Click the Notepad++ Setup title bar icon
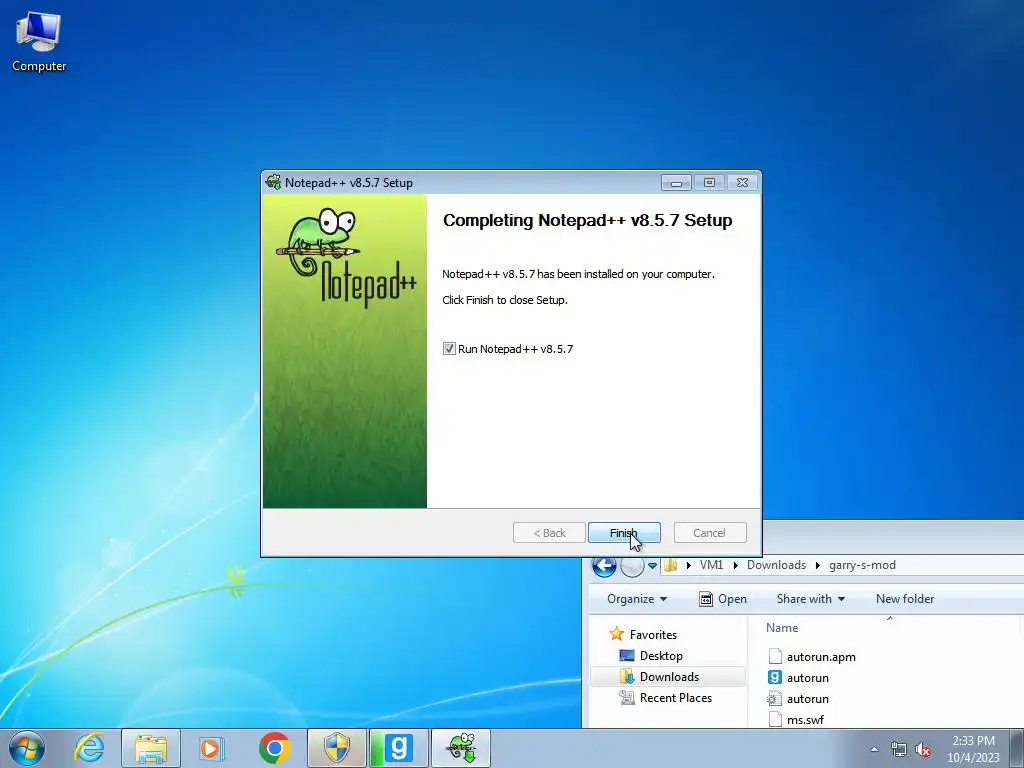 [x=274, y=182]
